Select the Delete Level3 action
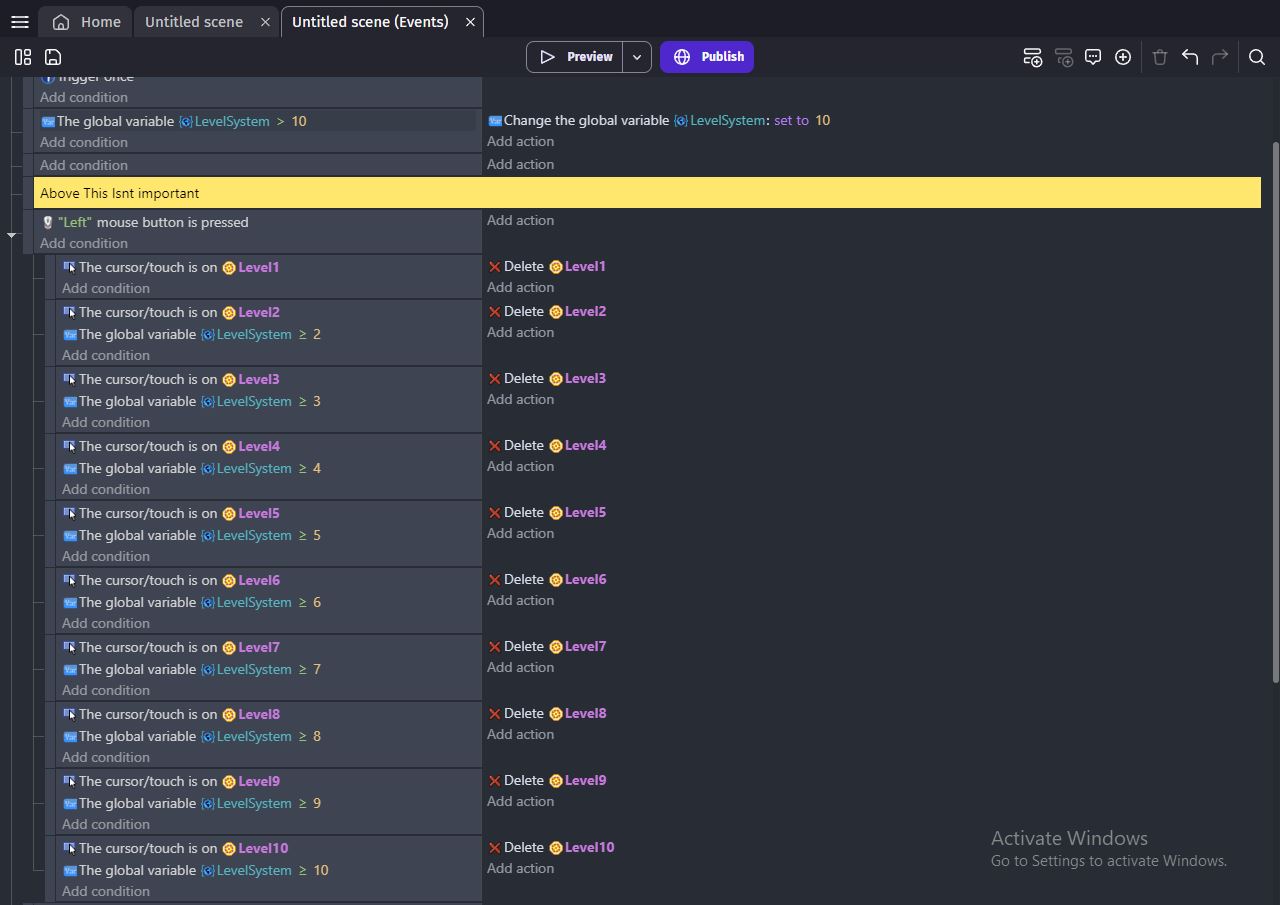Viewport: 1280px width, 905px height. (547, 378)
